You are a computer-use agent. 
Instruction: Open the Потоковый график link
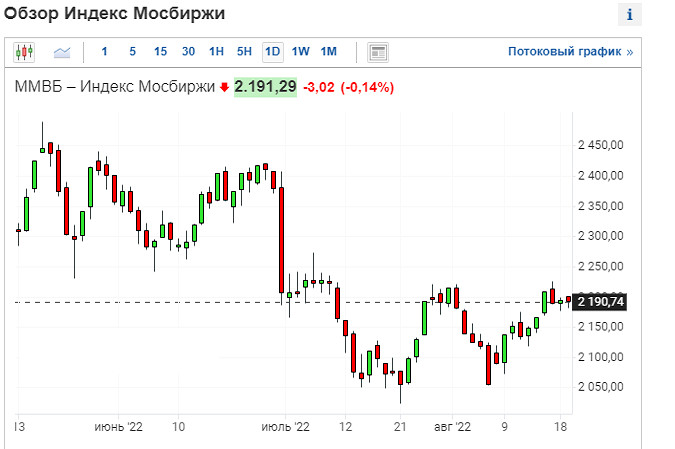coord(570,52)
